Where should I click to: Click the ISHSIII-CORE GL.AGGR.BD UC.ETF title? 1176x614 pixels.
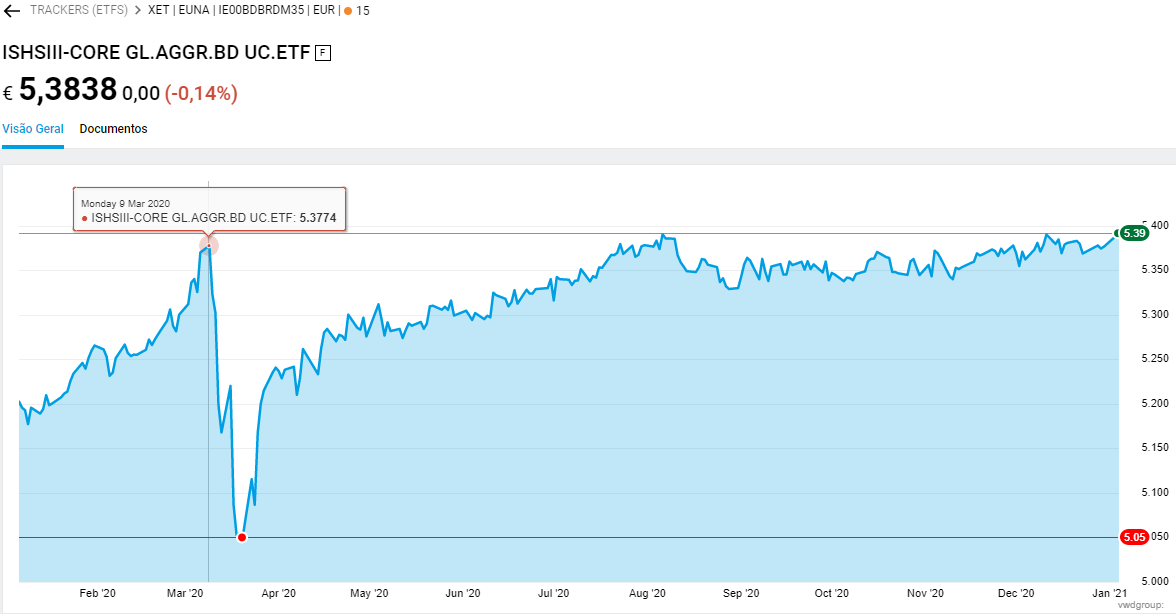(156, 53)
